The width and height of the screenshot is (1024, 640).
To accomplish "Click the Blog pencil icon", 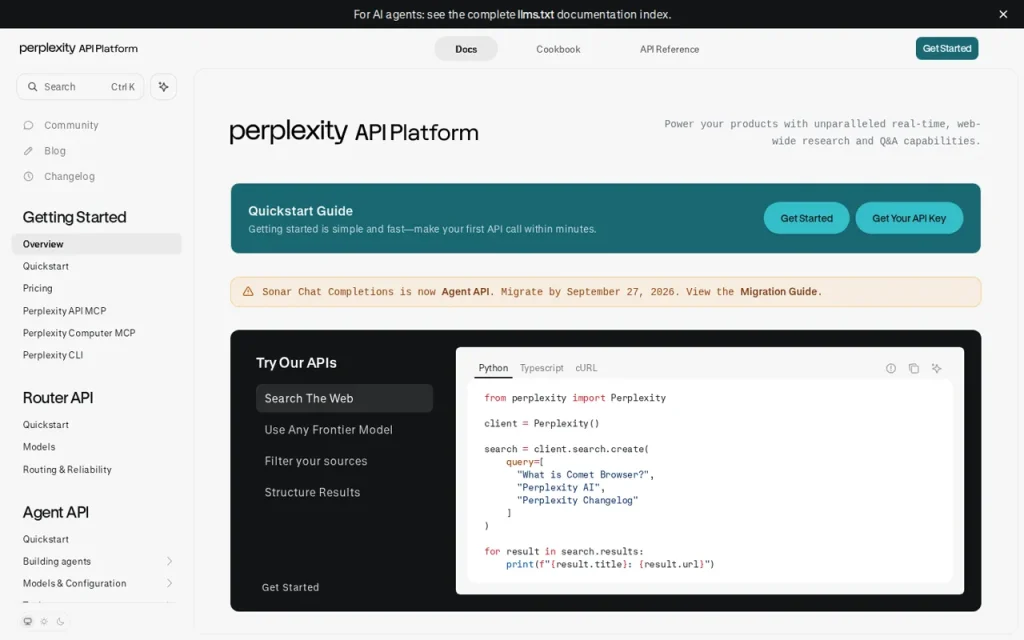I will click(x=28, y=151).
